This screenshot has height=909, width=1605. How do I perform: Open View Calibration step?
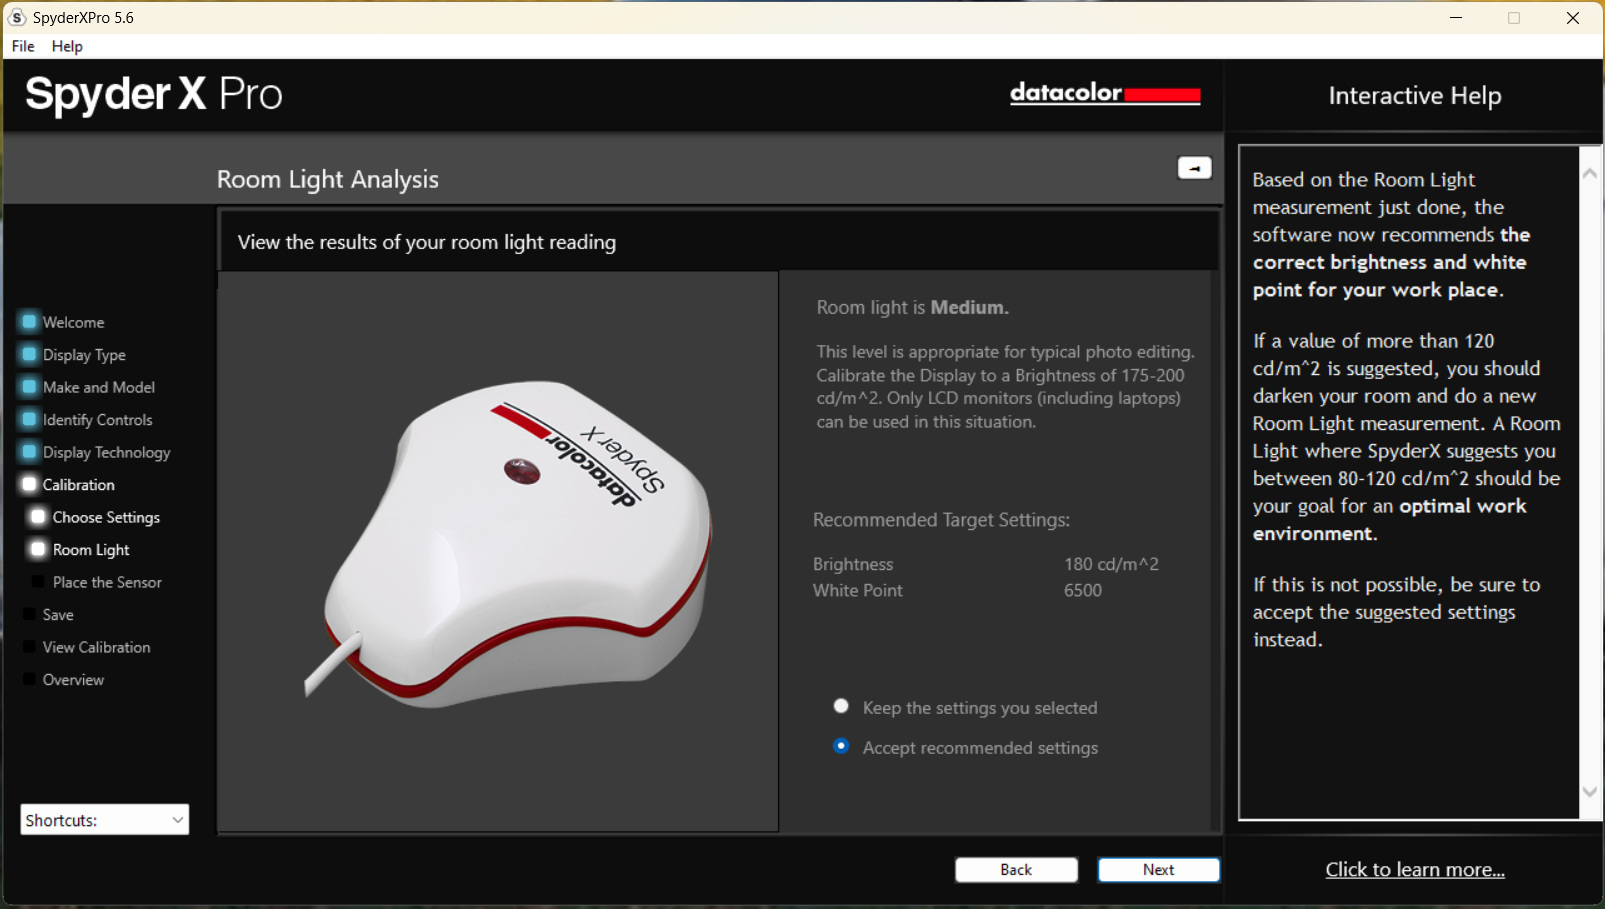point(97,647)
